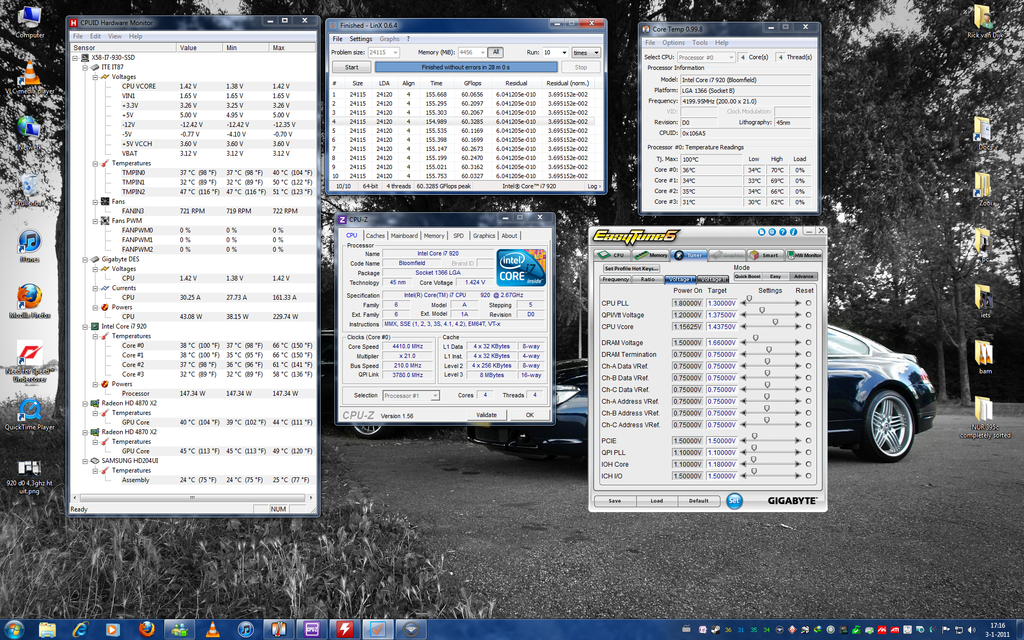1024x640 pixels.
Task: Open the Settings menu in LinX
Action: (x=361, y=39)
